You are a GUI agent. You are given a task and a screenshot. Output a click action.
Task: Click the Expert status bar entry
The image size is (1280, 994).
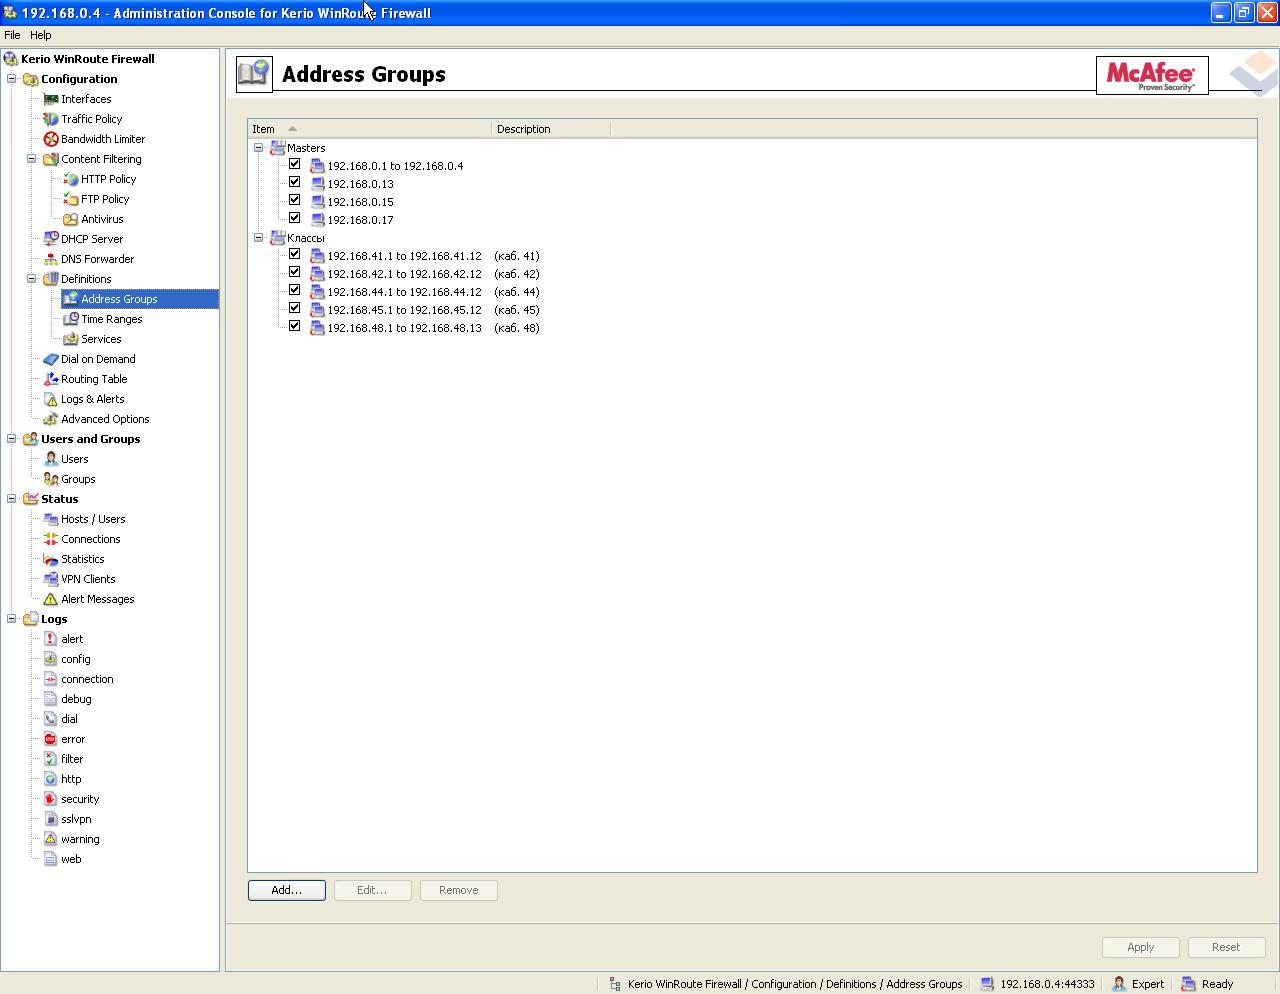[1139, 984]
